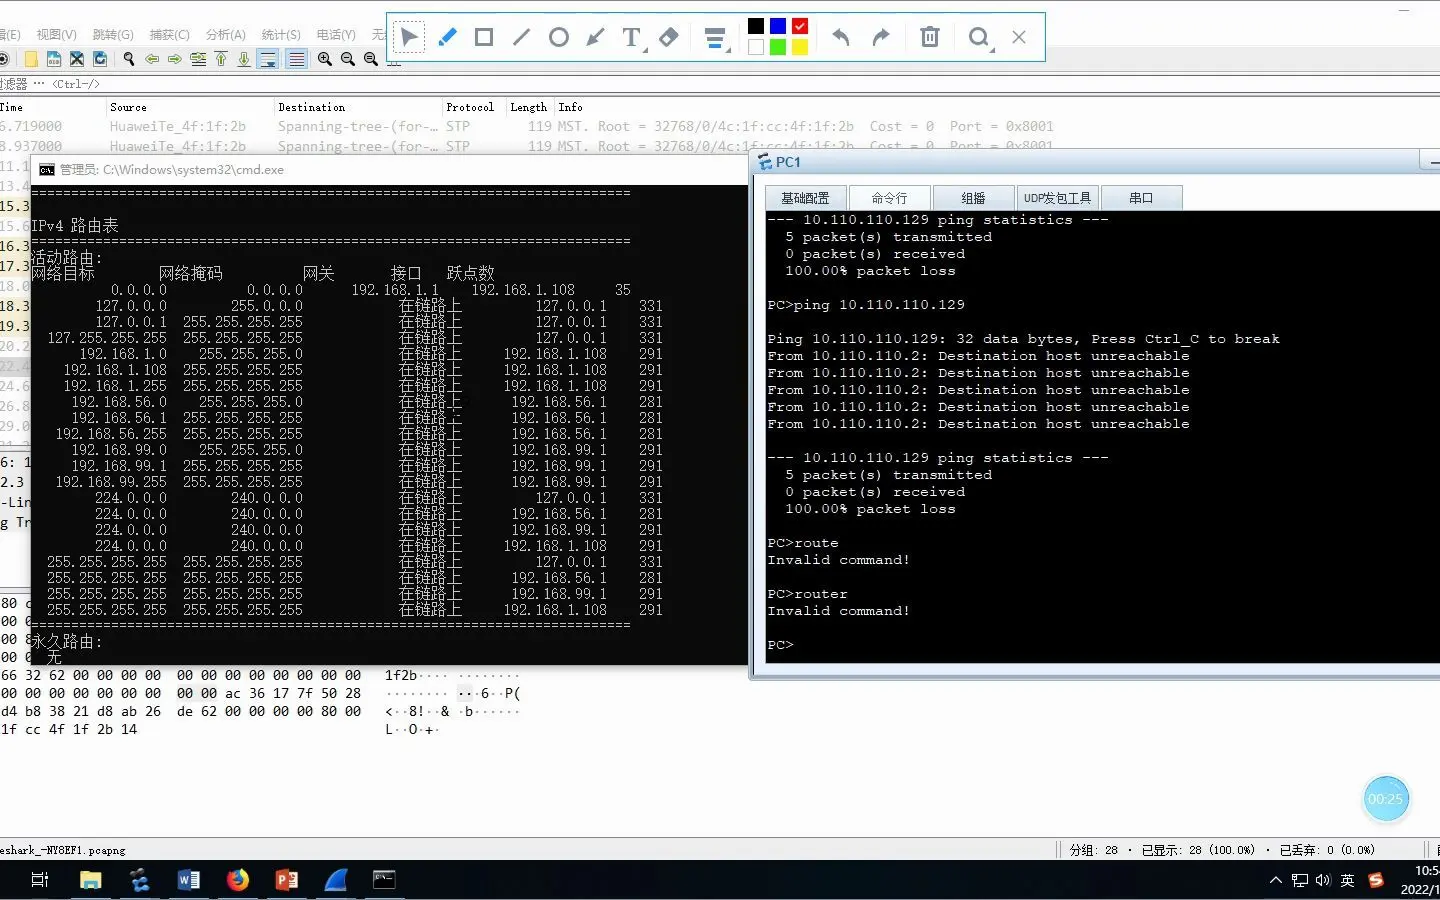Screen dimensions: 1440x900
Task: Jump to first packet in Wireshark
Action: coord(221,59)
